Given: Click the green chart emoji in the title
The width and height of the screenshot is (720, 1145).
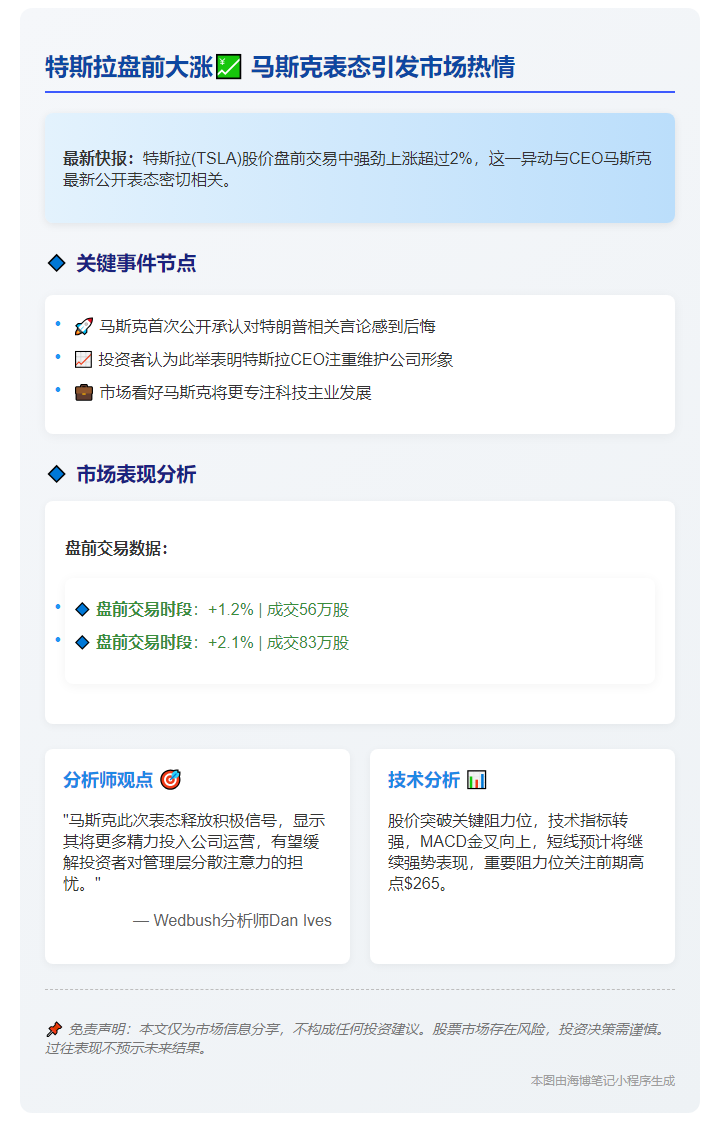Looking at the screenshot, I should tap(229, 66).
